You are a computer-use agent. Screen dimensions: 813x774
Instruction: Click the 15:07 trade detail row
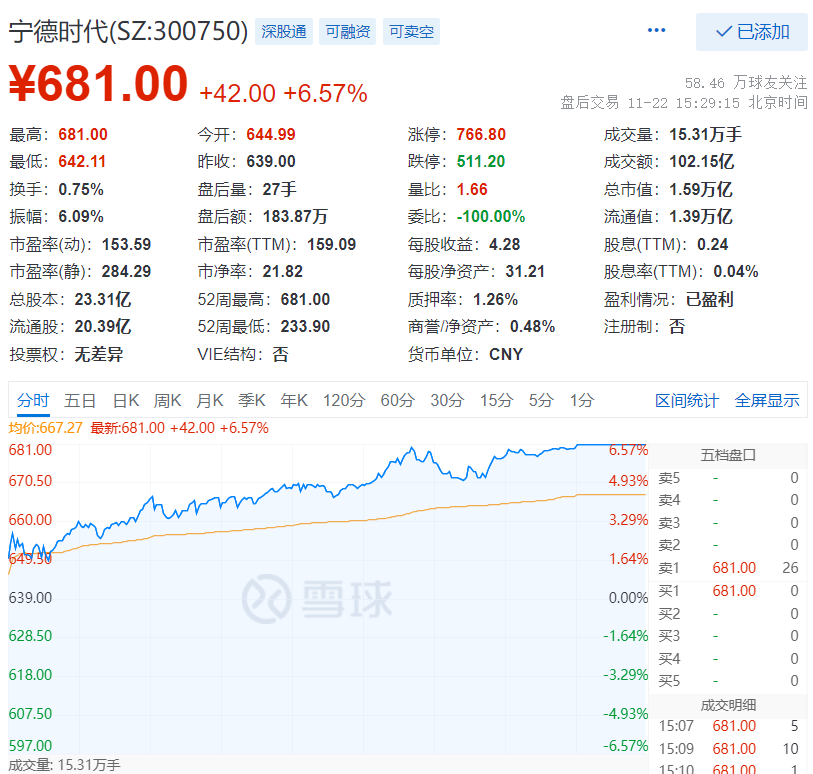click(728, 726)
